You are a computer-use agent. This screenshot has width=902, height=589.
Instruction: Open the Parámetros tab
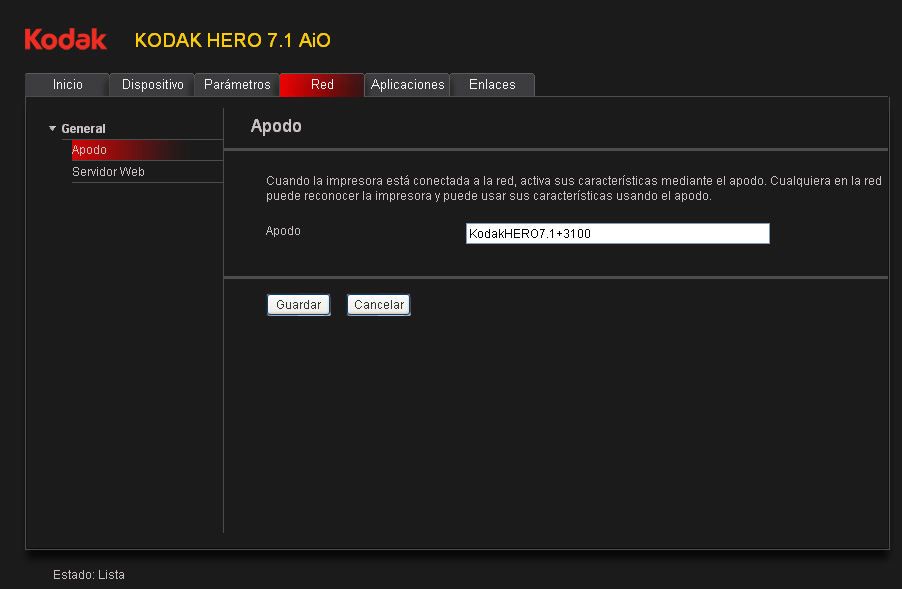click(x=237, y=85)
